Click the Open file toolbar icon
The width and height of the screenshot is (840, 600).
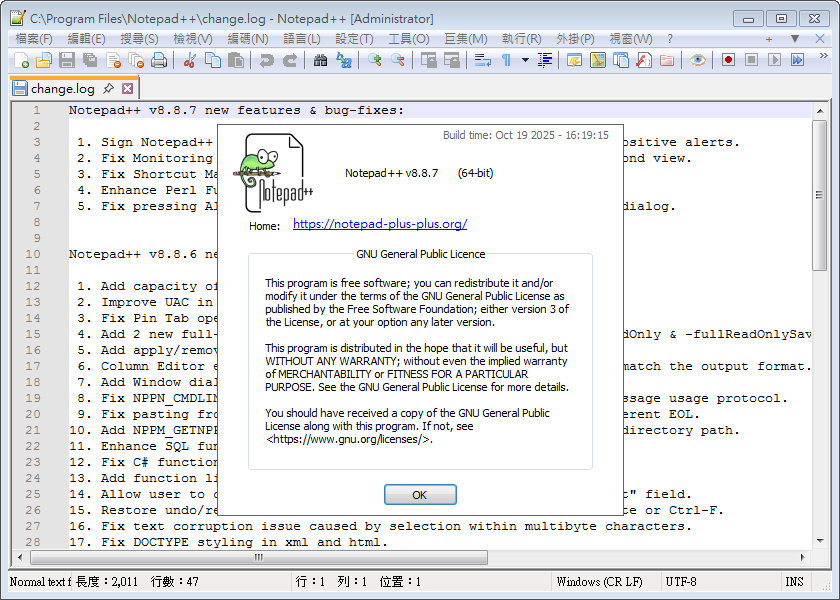pyautogui.click(x=44, y=60)
